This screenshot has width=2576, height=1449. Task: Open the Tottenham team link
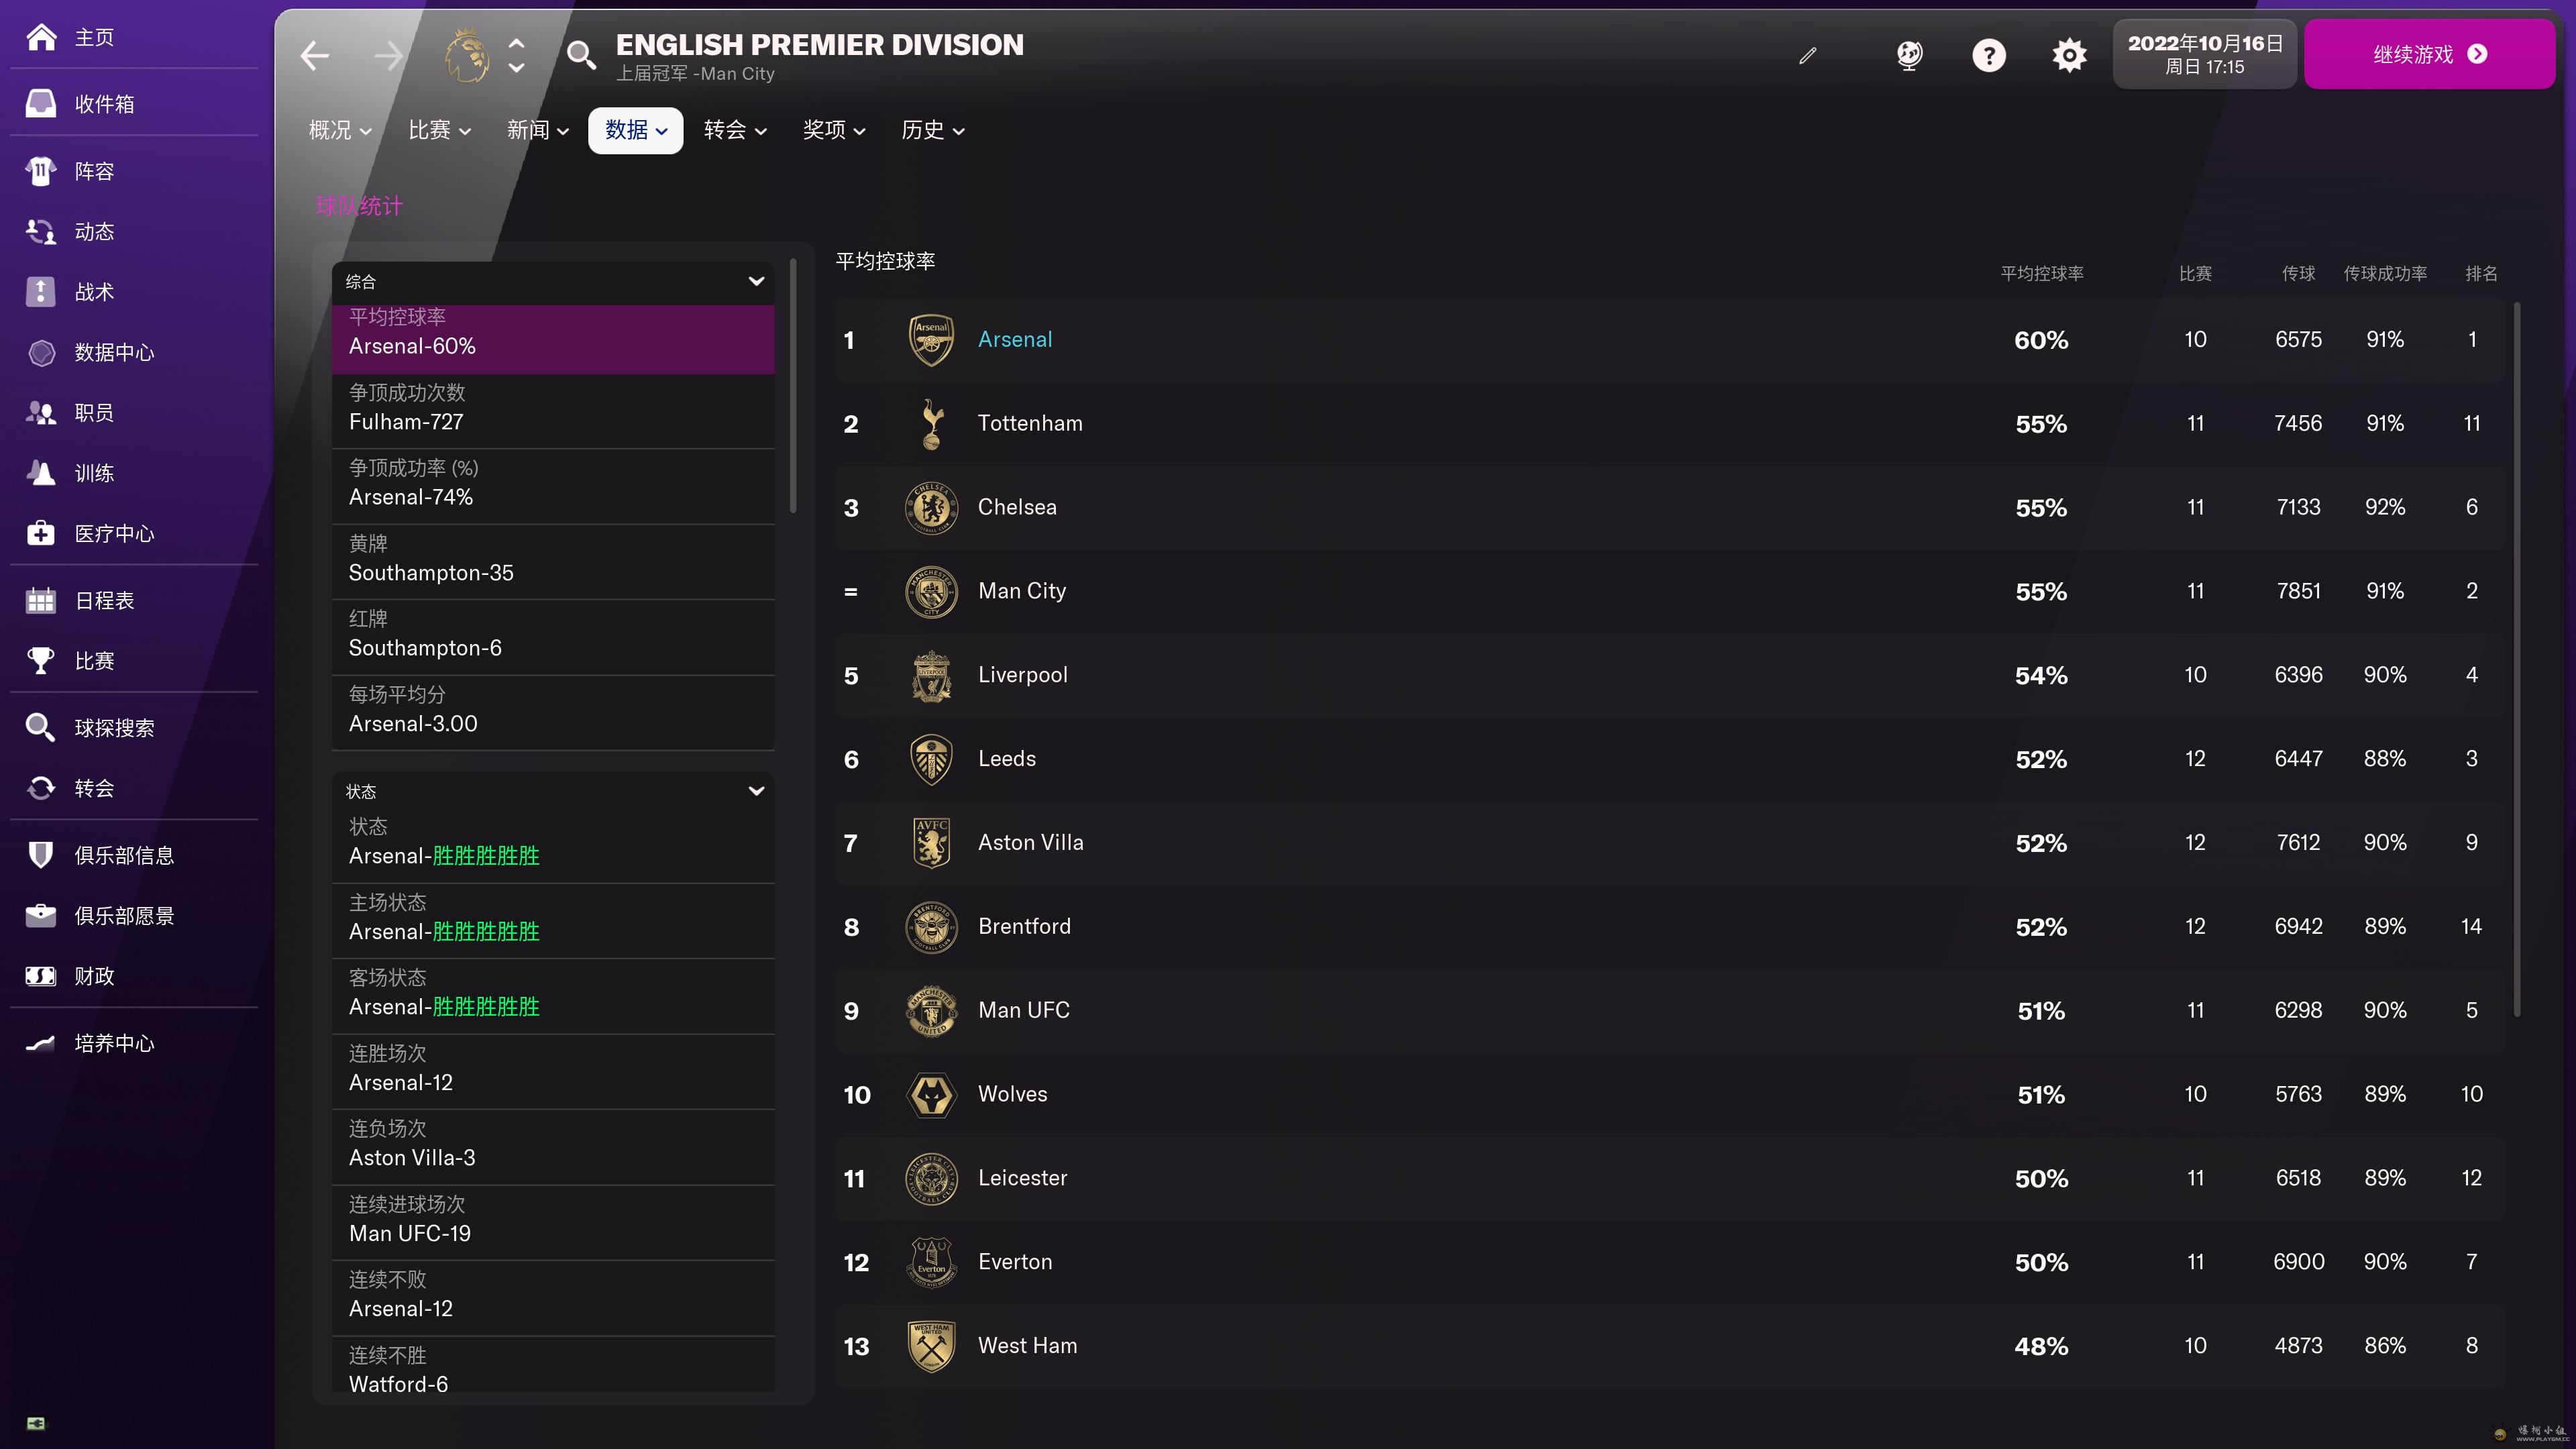[x=1030, y=423]
